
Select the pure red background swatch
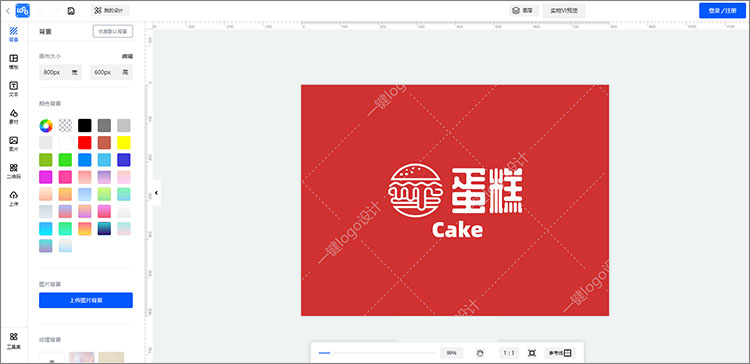85,143
